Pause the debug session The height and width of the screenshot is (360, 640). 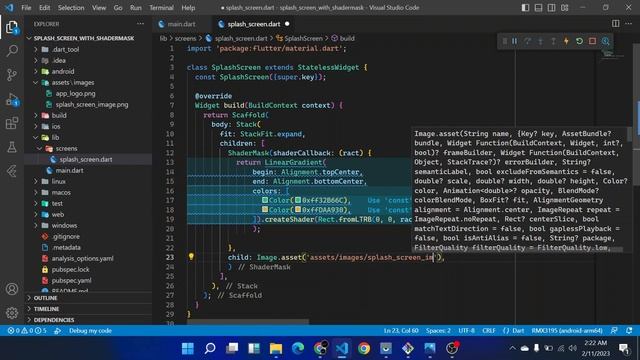point(514,41)
